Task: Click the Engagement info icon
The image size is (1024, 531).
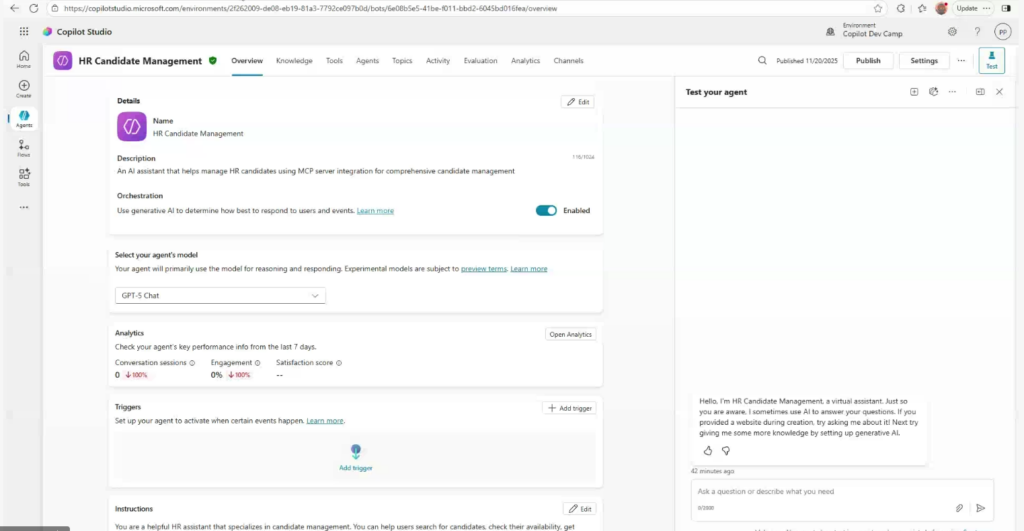Action: (257, 362)
